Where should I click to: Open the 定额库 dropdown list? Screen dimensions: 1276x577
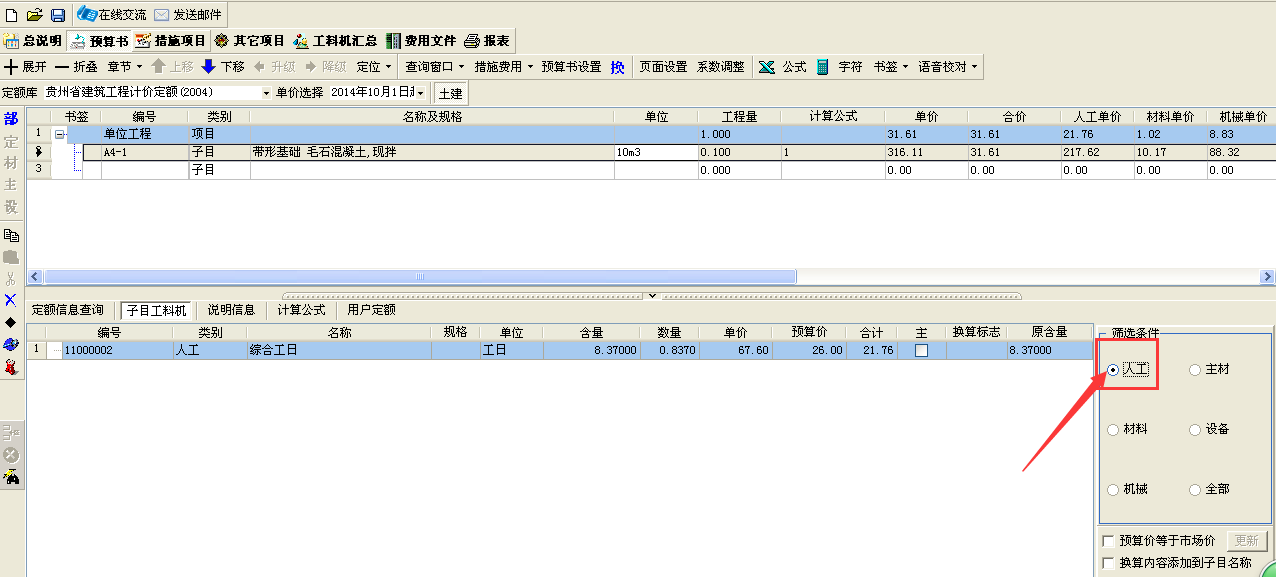pyautogui.click(x=266, y=93)
